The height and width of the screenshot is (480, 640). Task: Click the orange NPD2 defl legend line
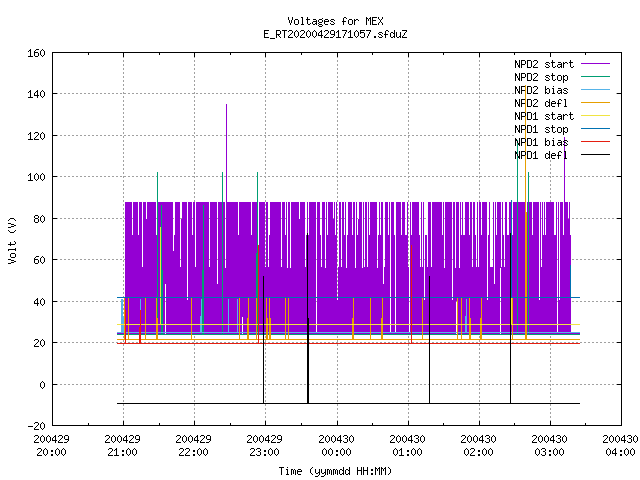tap(596, 103)
